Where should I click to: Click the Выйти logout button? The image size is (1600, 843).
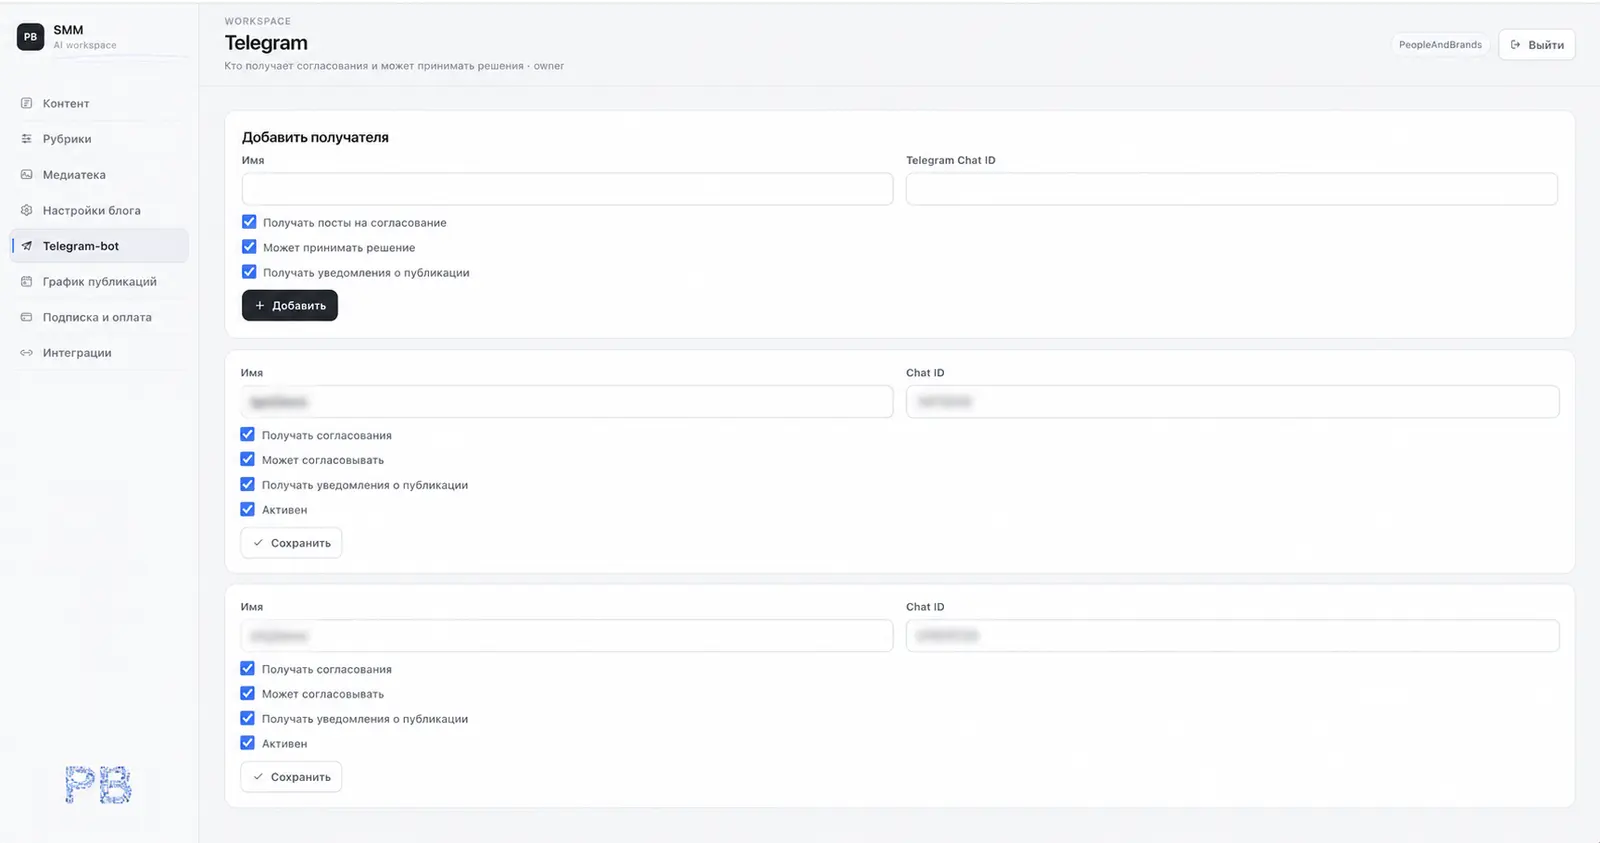(1537, 45)
